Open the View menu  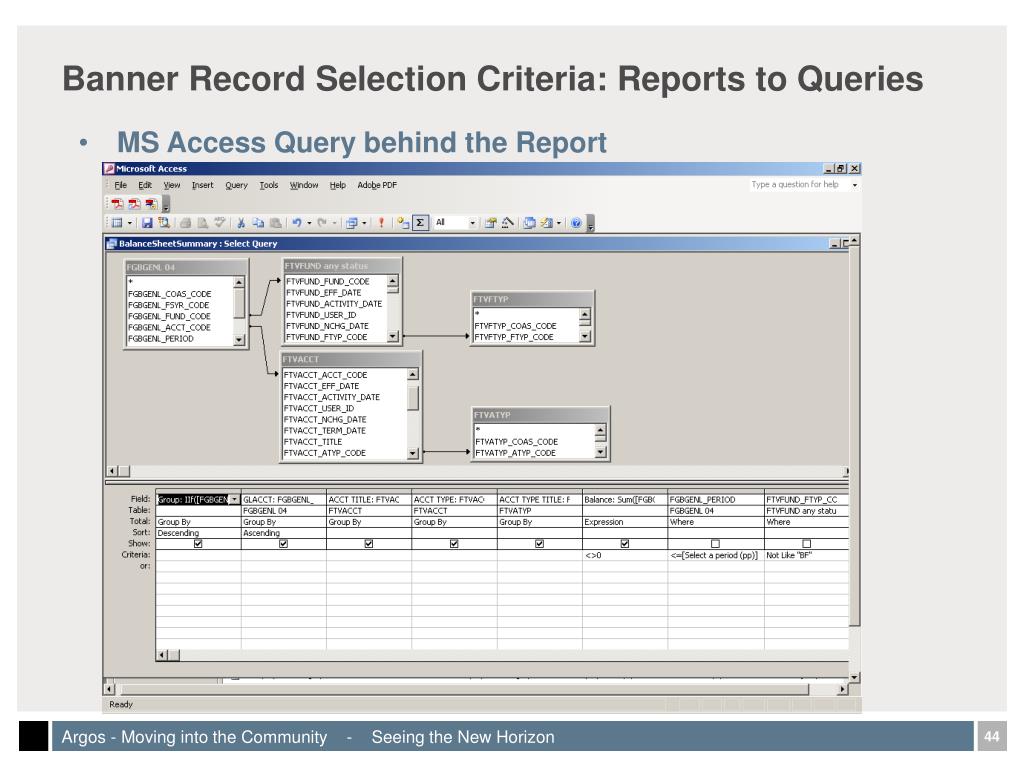[172, 185]
